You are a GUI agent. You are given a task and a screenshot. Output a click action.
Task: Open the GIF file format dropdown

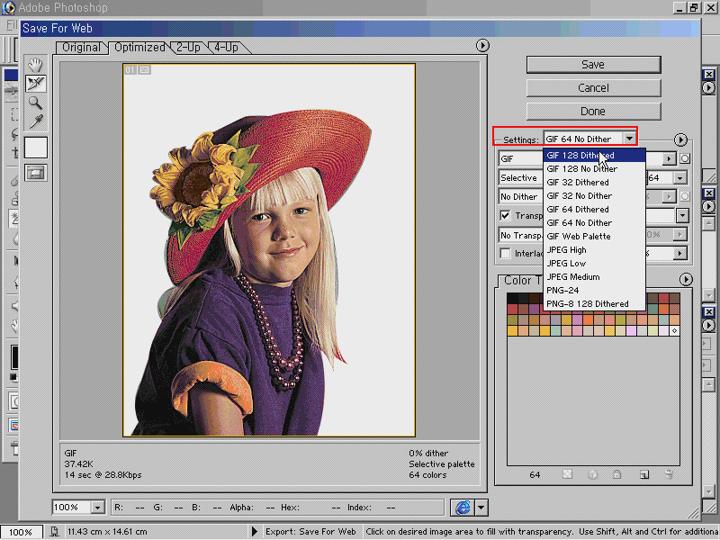point(521,159)
